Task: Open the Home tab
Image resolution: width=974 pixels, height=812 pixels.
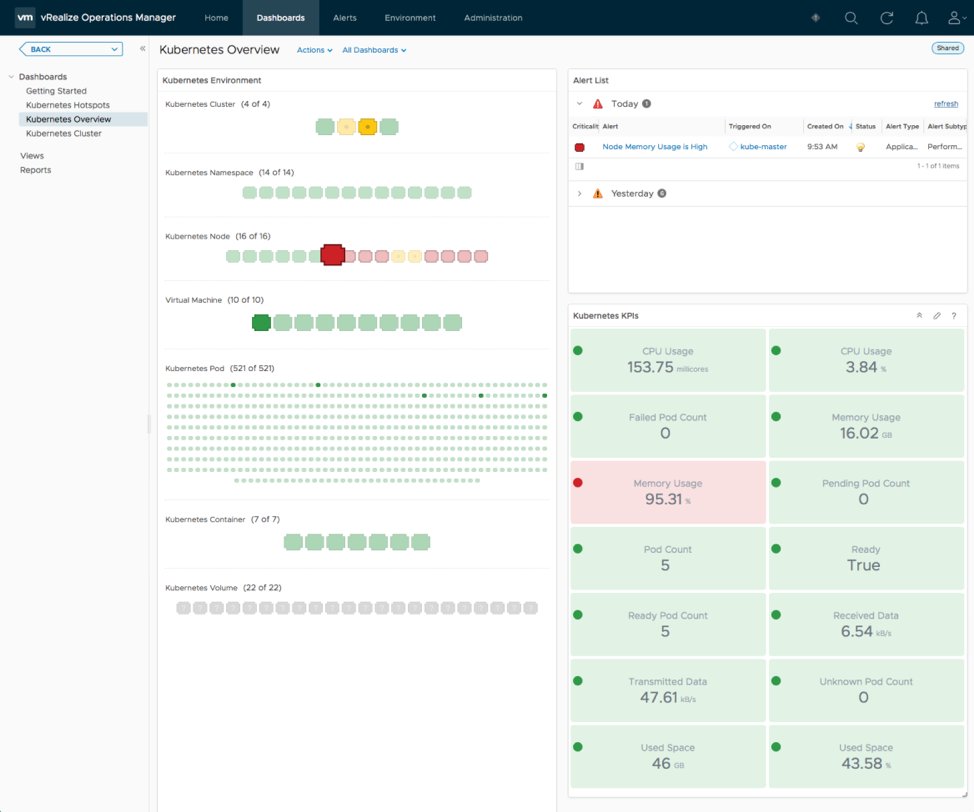Action: coord(216,17)
